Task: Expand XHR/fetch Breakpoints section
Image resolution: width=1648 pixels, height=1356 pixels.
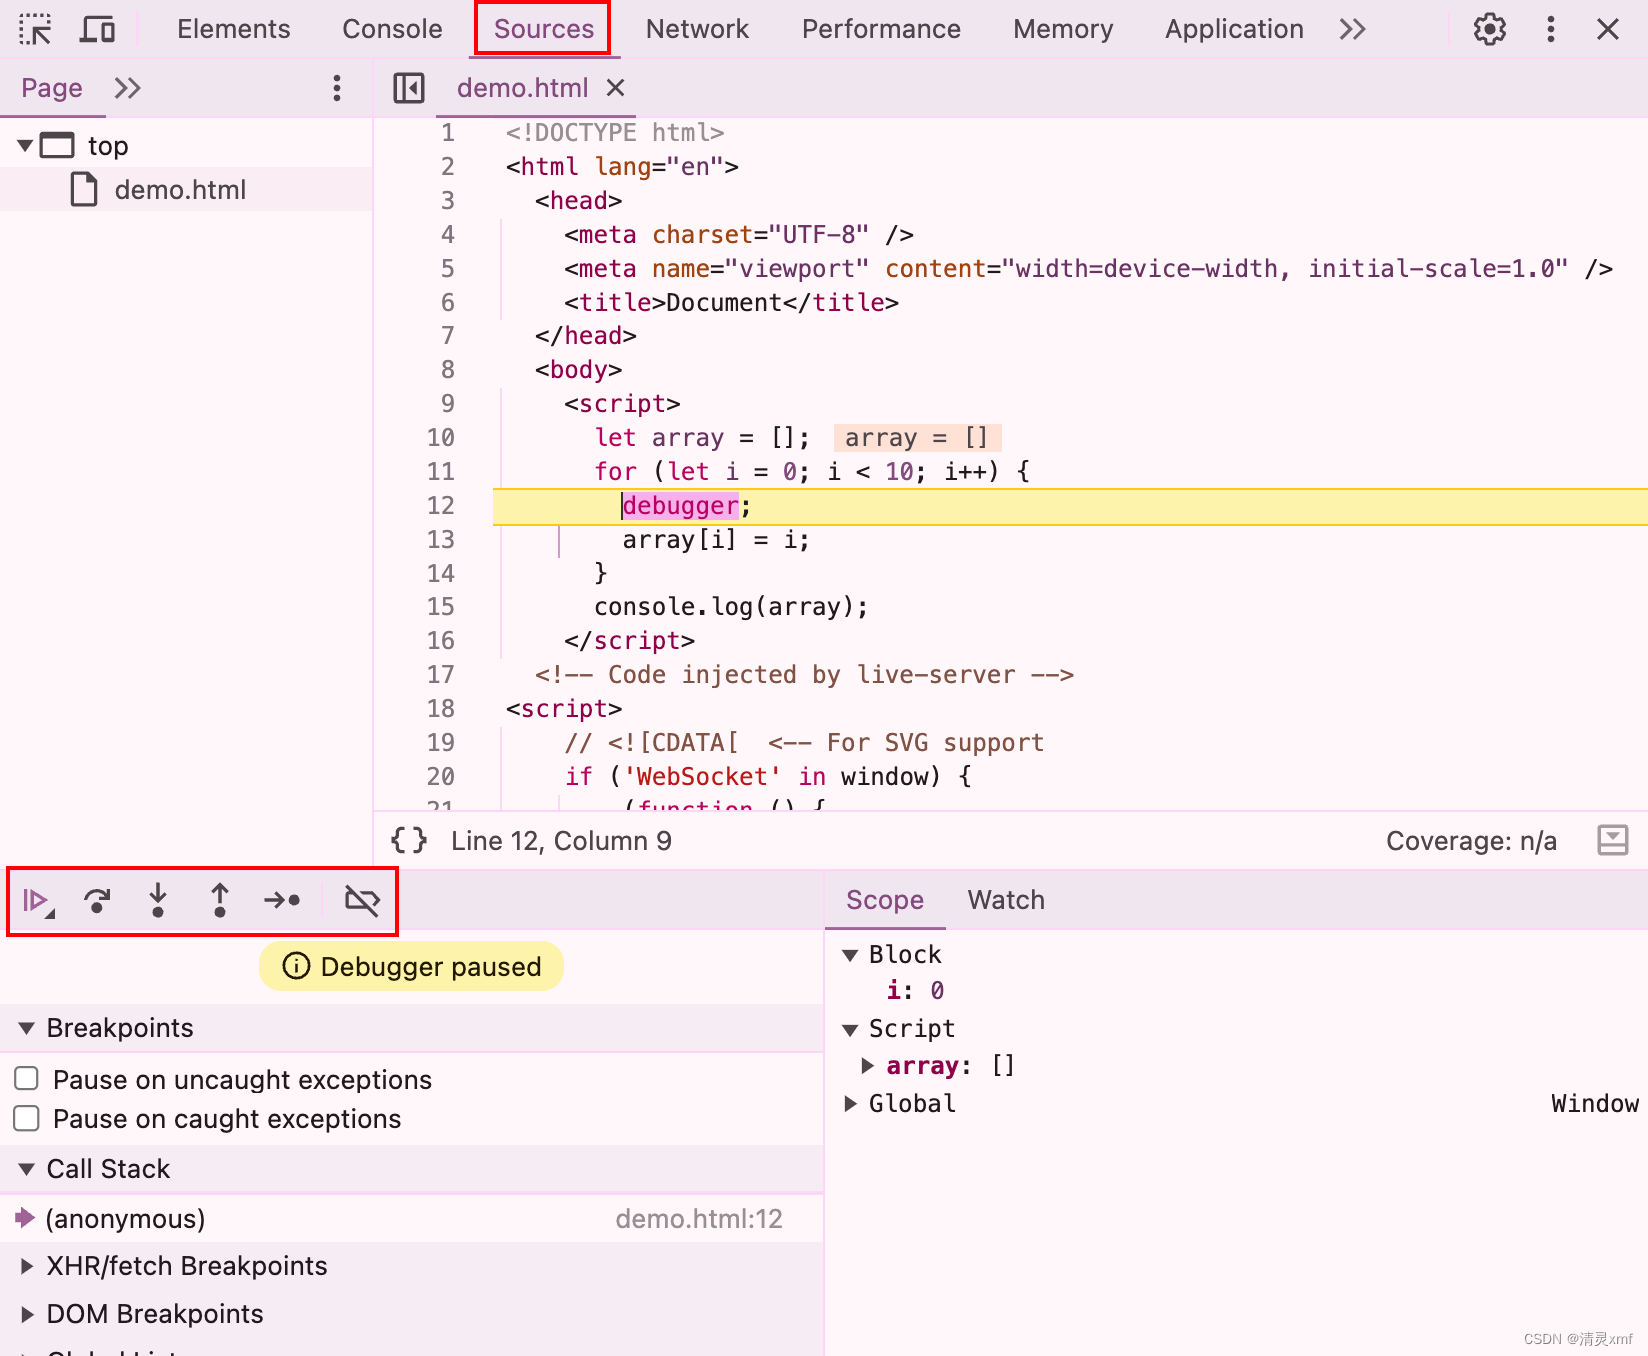Action: click(x=27, y=1266)
